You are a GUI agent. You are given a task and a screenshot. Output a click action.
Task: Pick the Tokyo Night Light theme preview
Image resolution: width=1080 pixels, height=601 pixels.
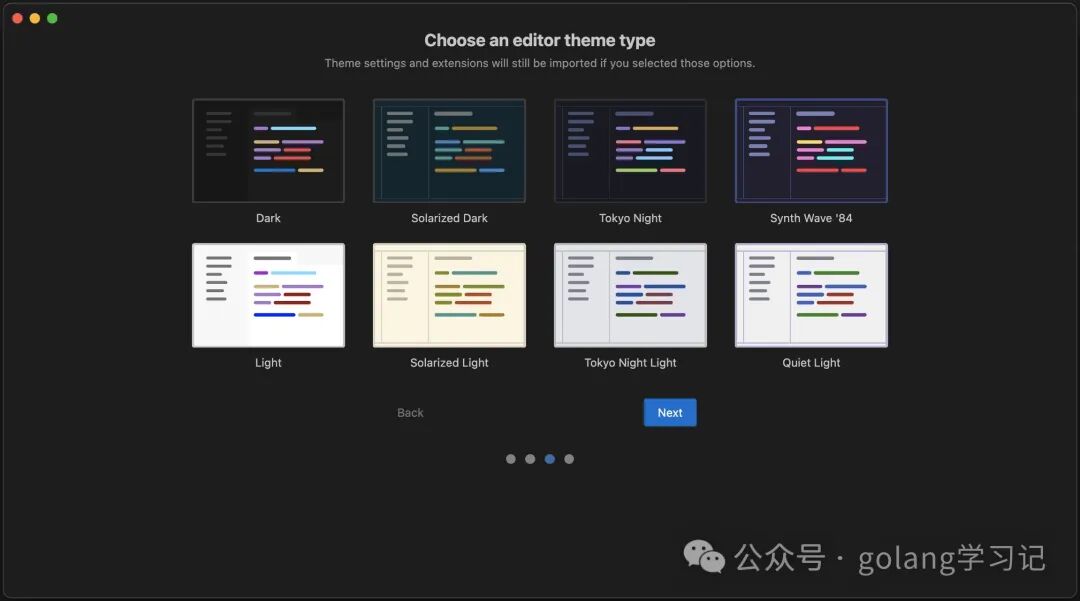(x=630, y=295)
